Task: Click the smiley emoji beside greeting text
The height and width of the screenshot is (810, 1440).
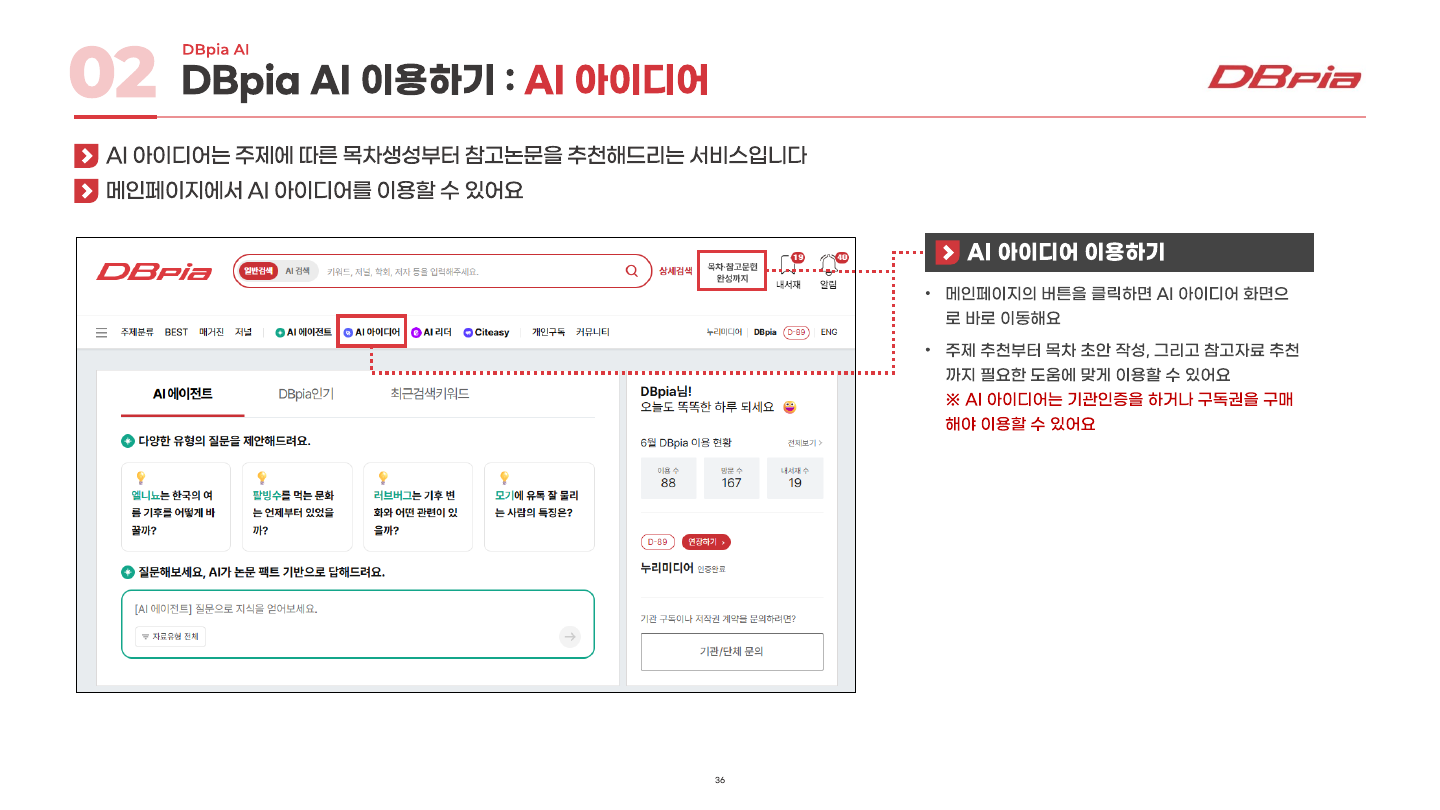Action: tap(790, 407)
